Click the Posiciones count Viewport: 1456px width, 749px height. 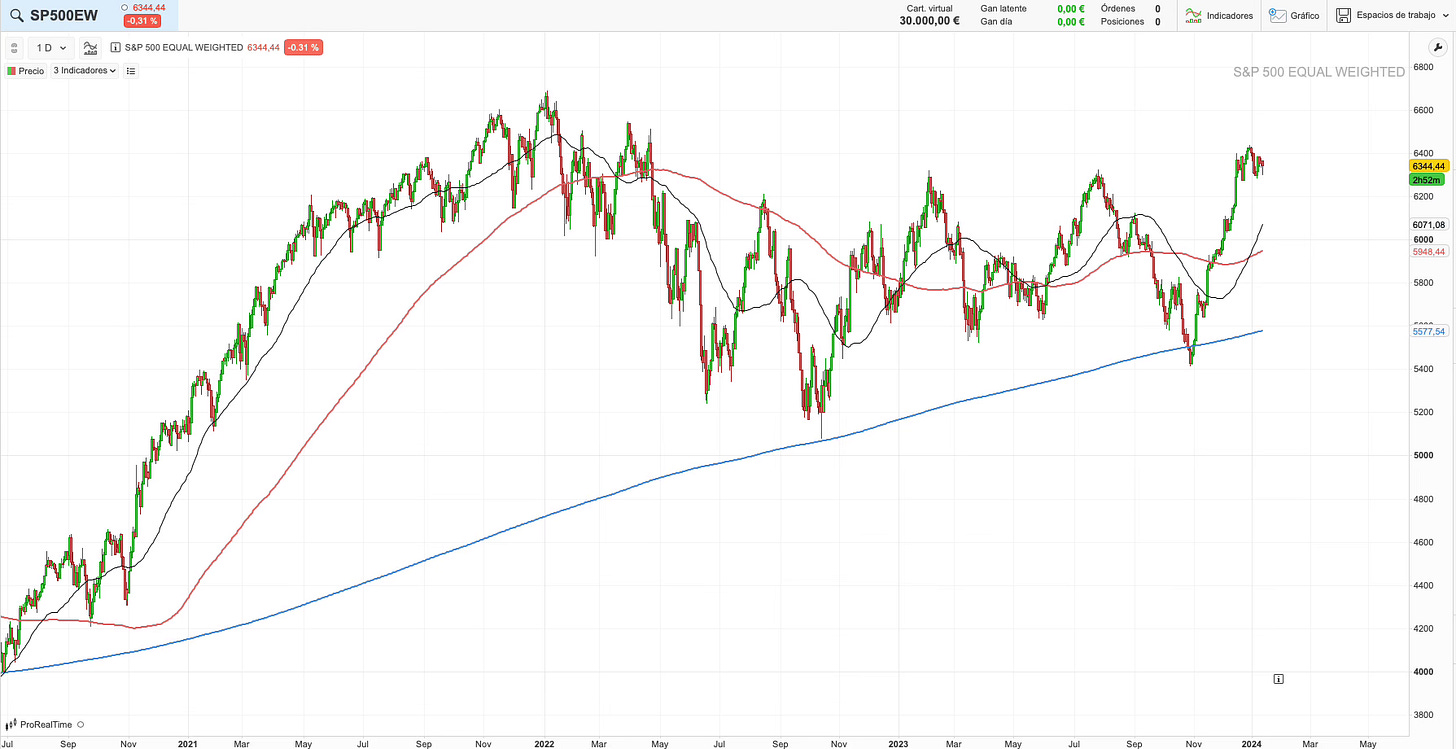point(1157,21)
